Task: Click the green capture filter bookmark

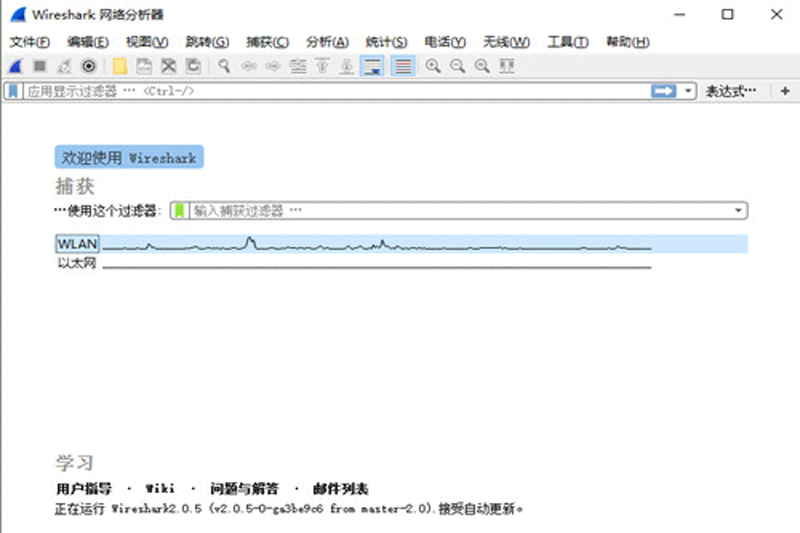Action: [180, 211]
